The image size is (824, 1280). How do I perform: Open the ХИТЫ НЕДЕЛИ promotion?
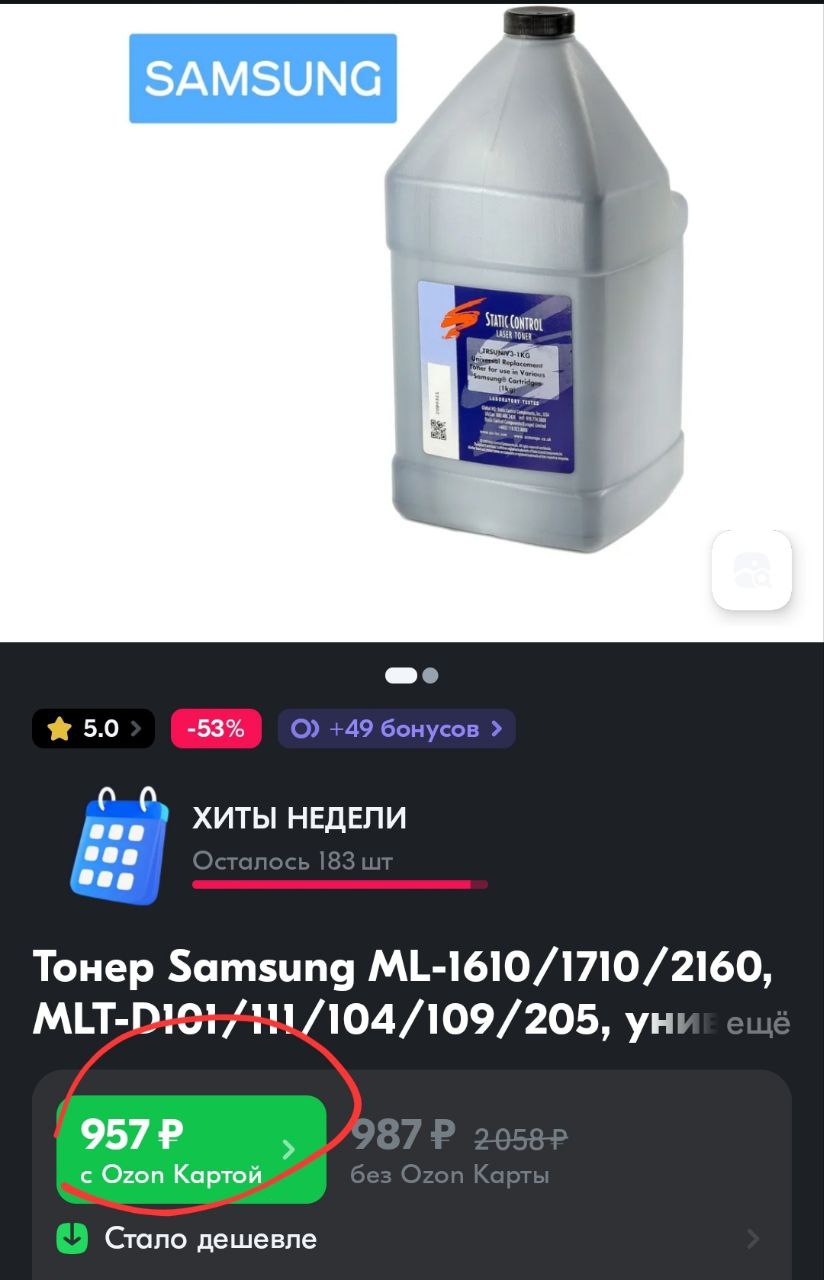(300, 818)
